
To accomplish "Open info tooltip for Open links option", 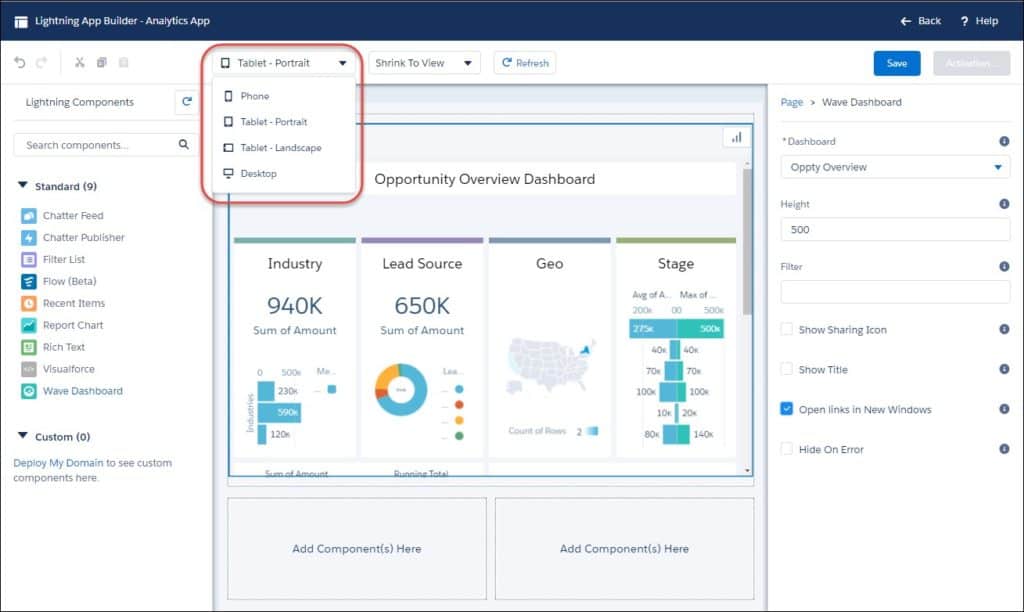I will point(1004,409).
